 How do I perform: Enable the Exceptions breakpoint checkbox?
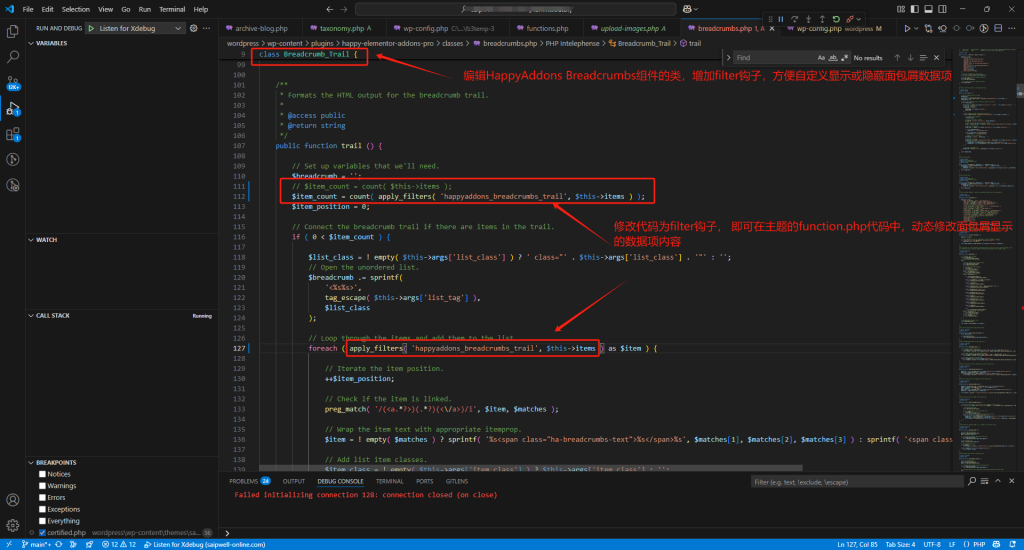[42, 510]
